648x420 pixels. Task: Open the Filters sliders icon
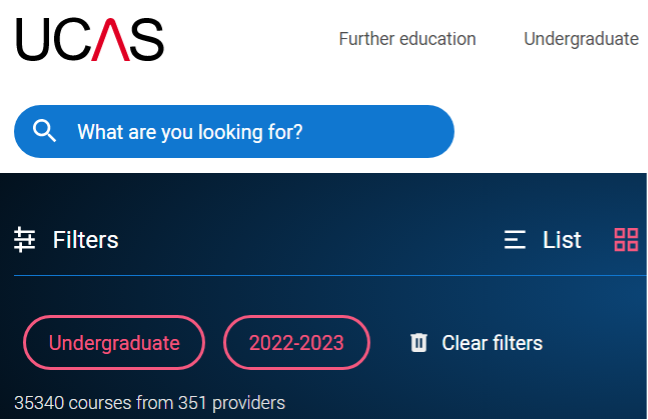[x=25, y=240]
